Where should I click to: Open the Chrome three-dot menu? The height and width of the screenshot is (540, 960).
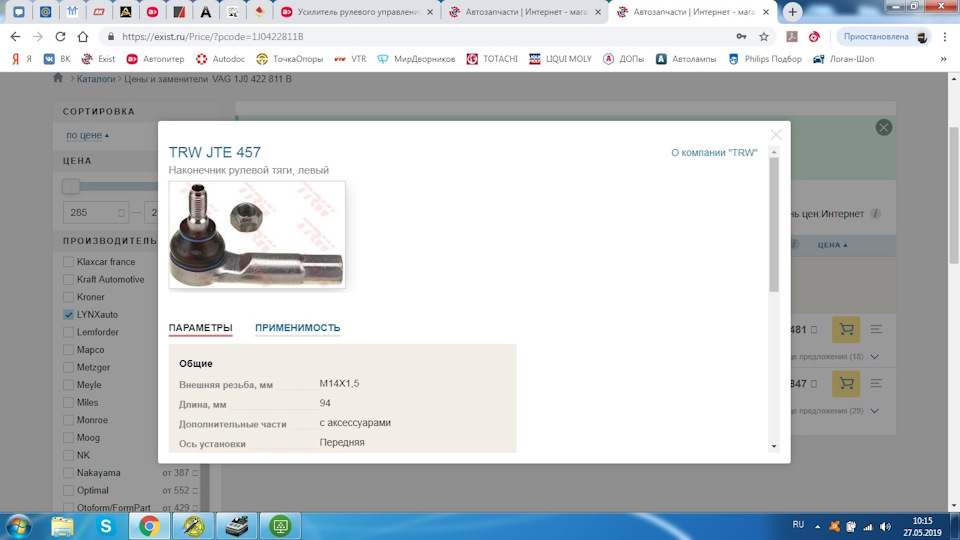945,37
